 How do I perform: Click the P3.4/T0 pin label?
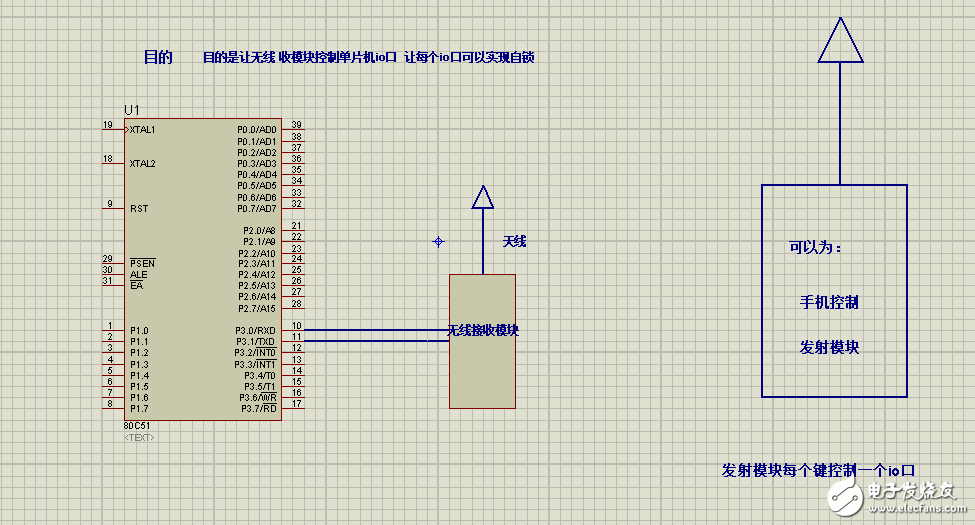pyautogui.click(x=260, y=376)
